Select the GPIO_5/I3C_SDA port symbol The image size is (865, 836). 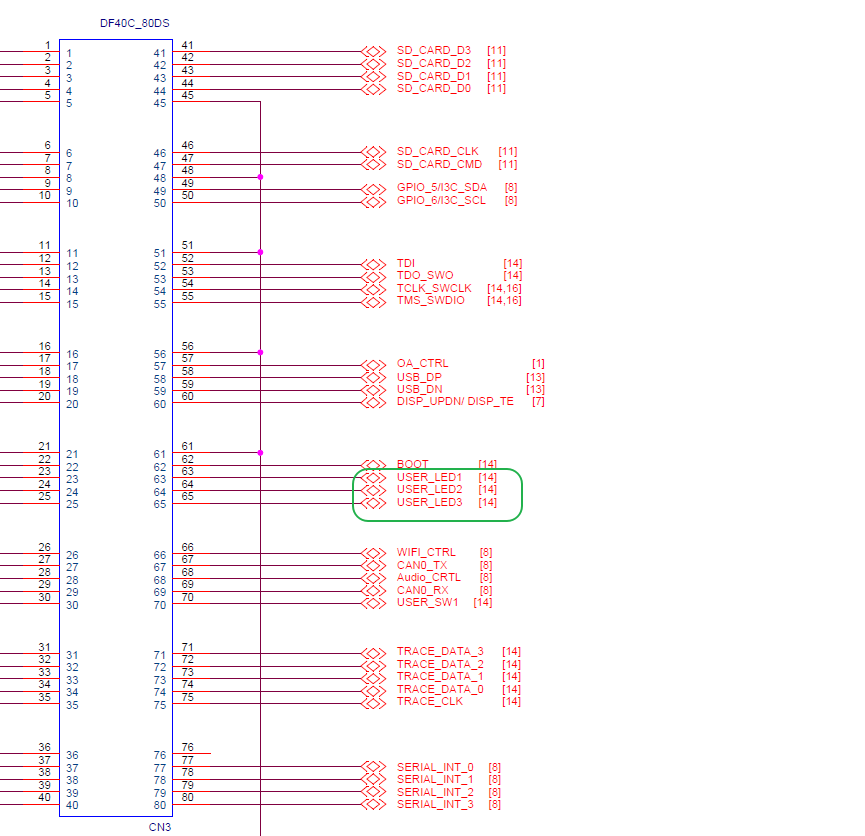[x=373, y=189]
